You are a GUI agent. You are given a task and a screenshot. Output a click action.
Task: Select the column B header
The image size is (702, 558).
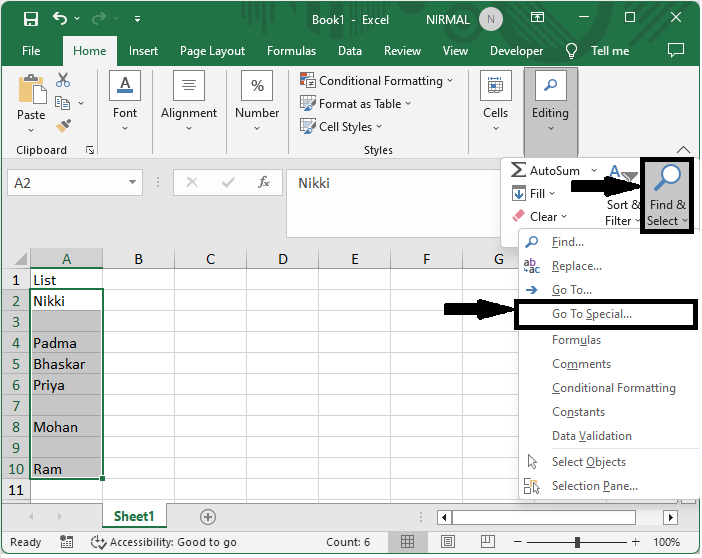(x=138, y=259)
